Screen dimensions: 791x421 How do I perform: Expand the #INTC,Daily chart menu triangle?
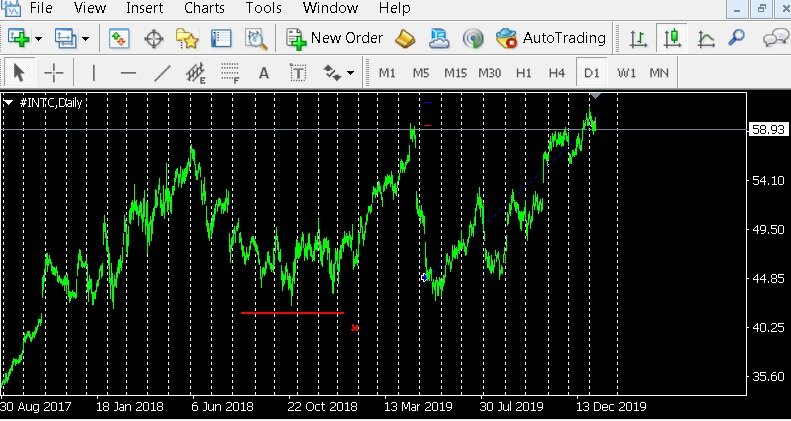[x=8, y=103]
